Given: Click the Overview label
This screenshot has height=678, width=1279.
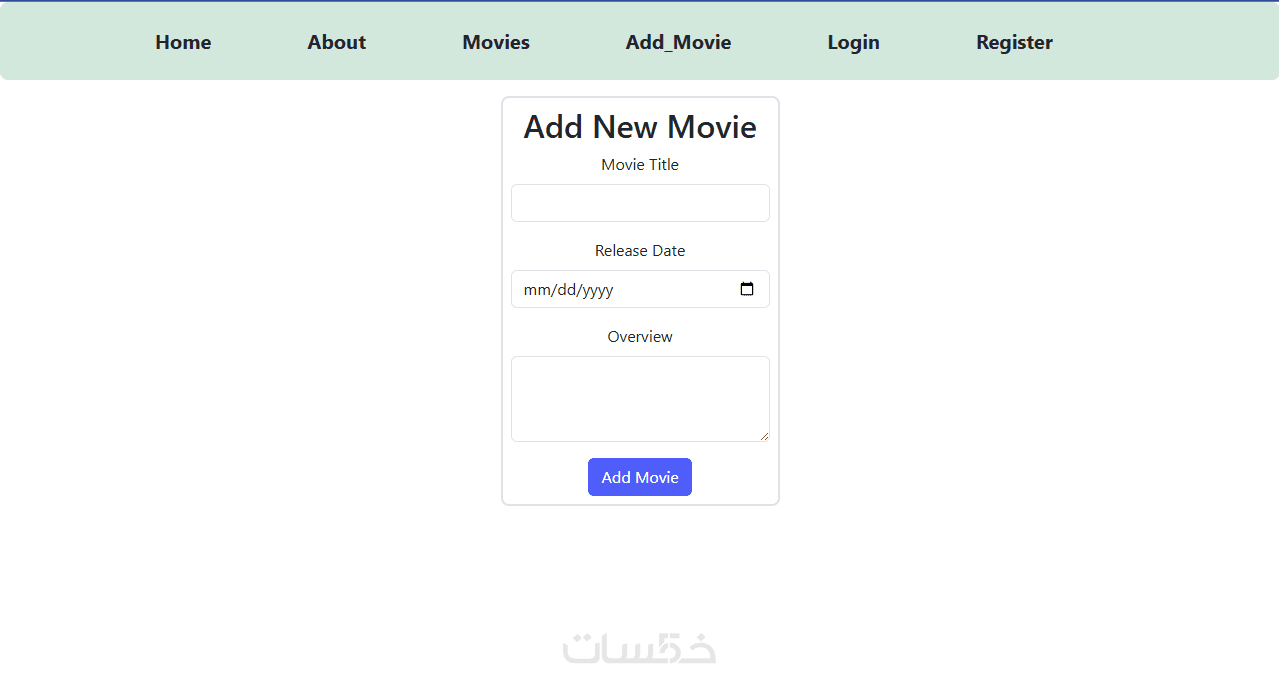Looking at the screenshot, I should [640, 337].
